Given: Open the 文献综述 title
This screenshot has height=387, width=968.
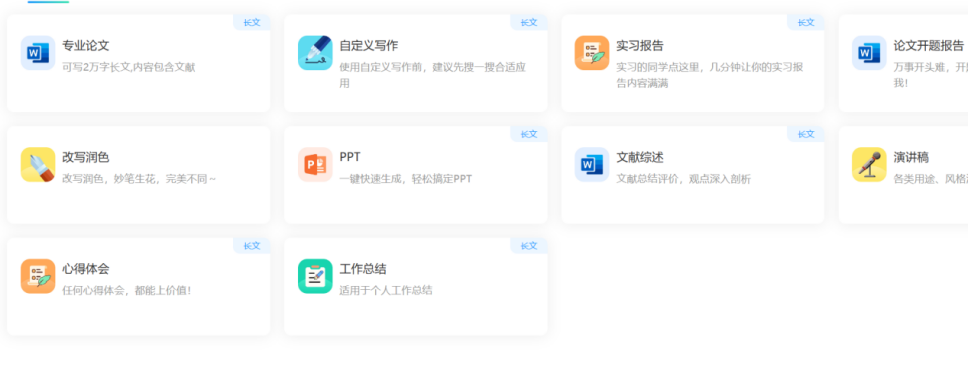Looking at the screenshot, I should (x=640, y=157).
